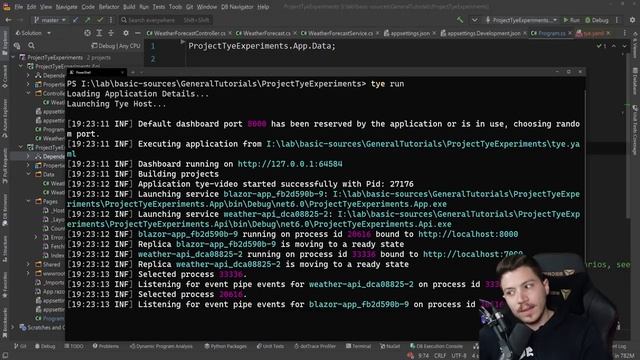Open the Git tool window
The width and height of the screenshot is (640, 360).
(x=20, y=346)
